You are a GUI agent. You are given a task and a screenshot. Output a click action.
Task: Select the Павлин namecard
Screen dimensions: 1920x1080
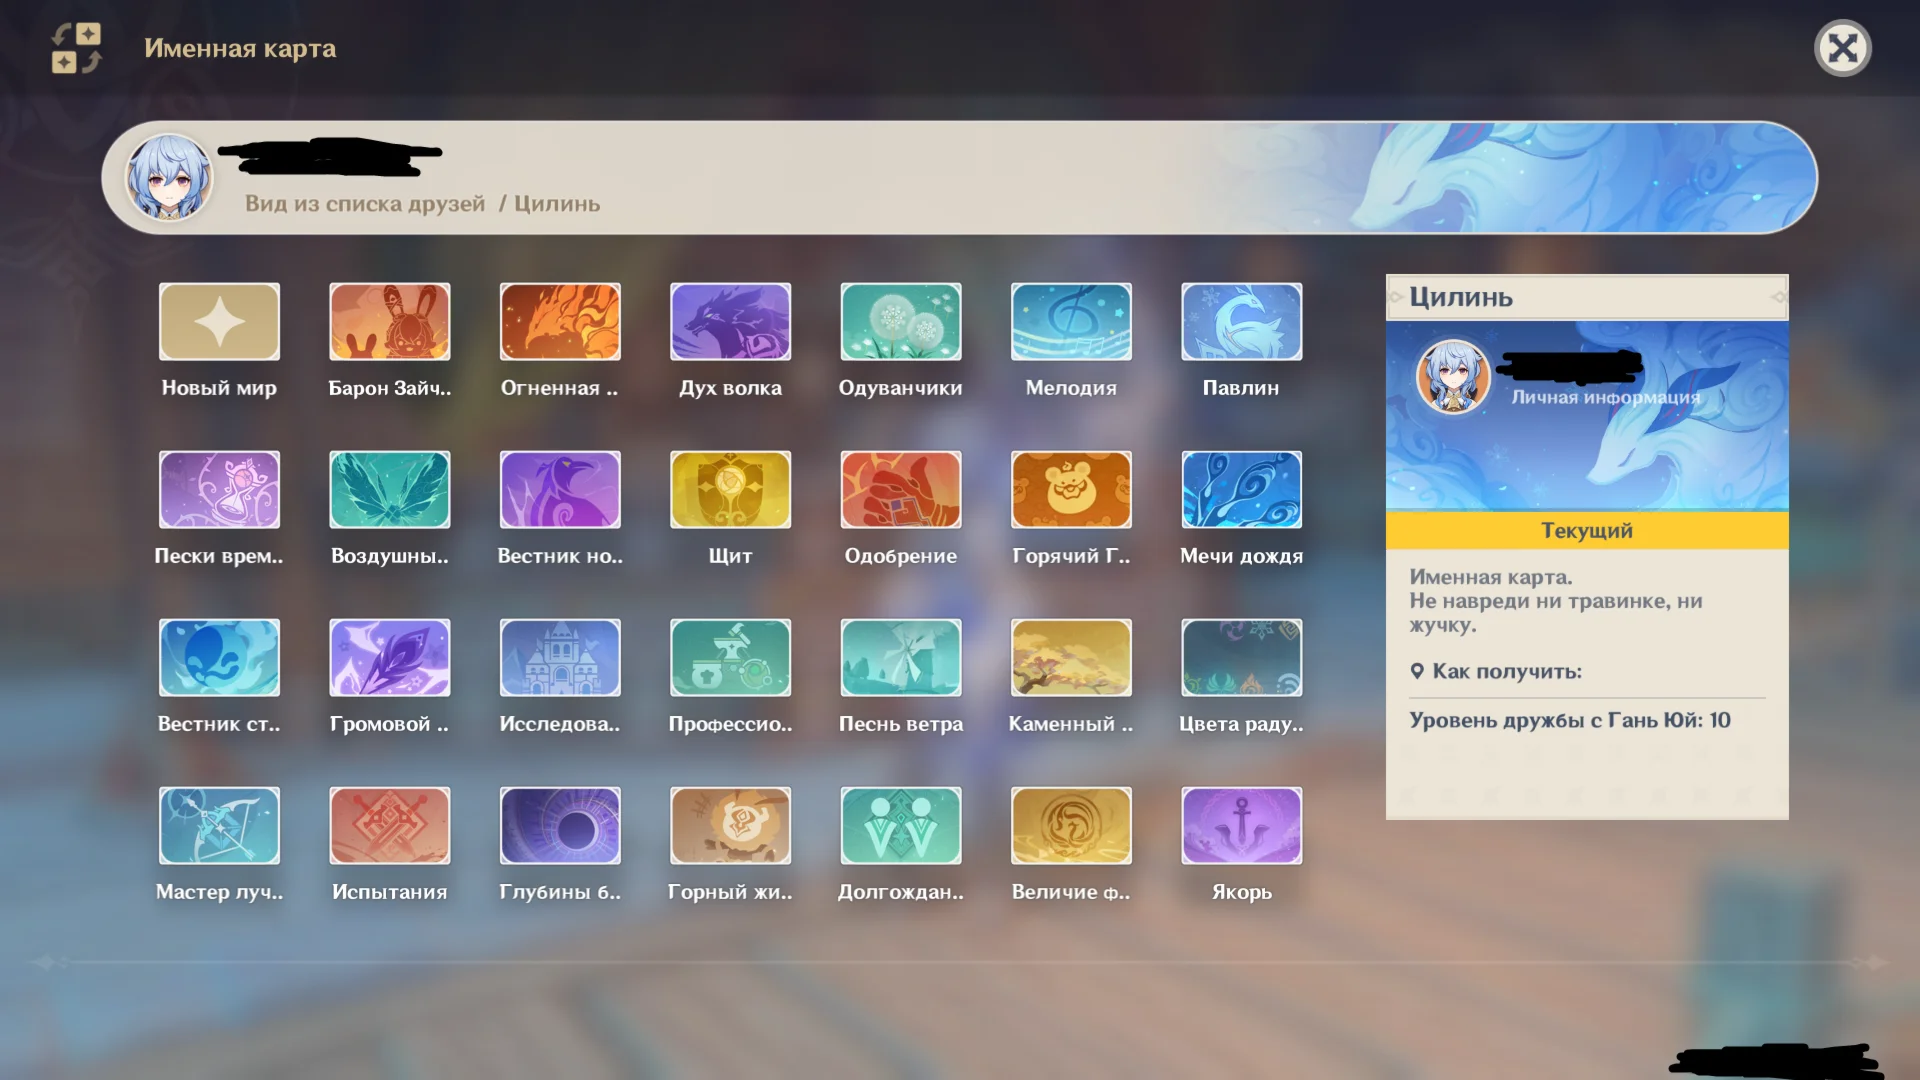(1241, 322)
